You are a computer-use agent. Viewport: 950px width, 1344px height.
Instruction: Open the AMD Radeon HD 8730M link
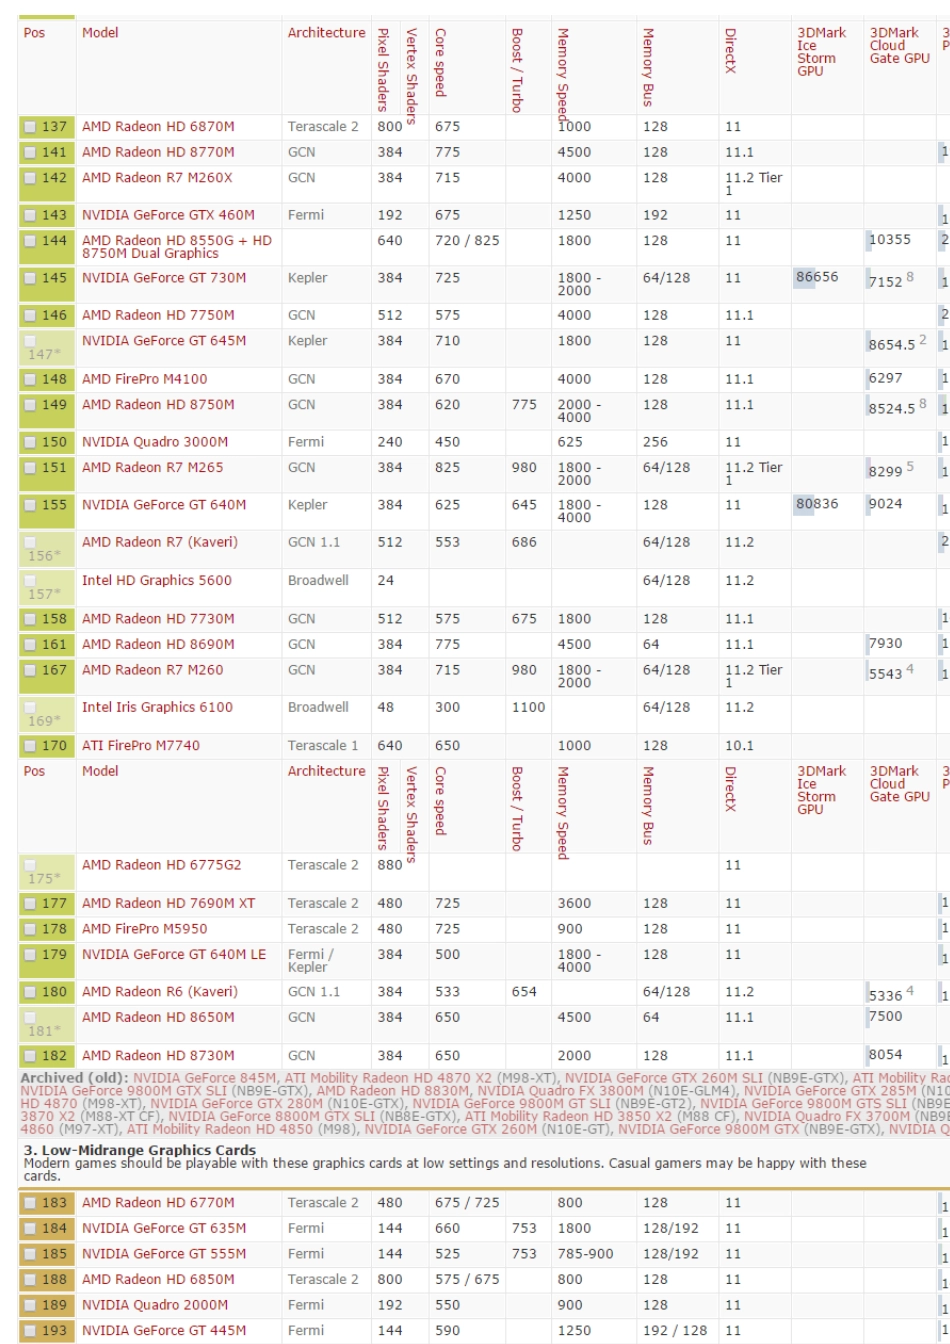click(x=158, y=1057)
